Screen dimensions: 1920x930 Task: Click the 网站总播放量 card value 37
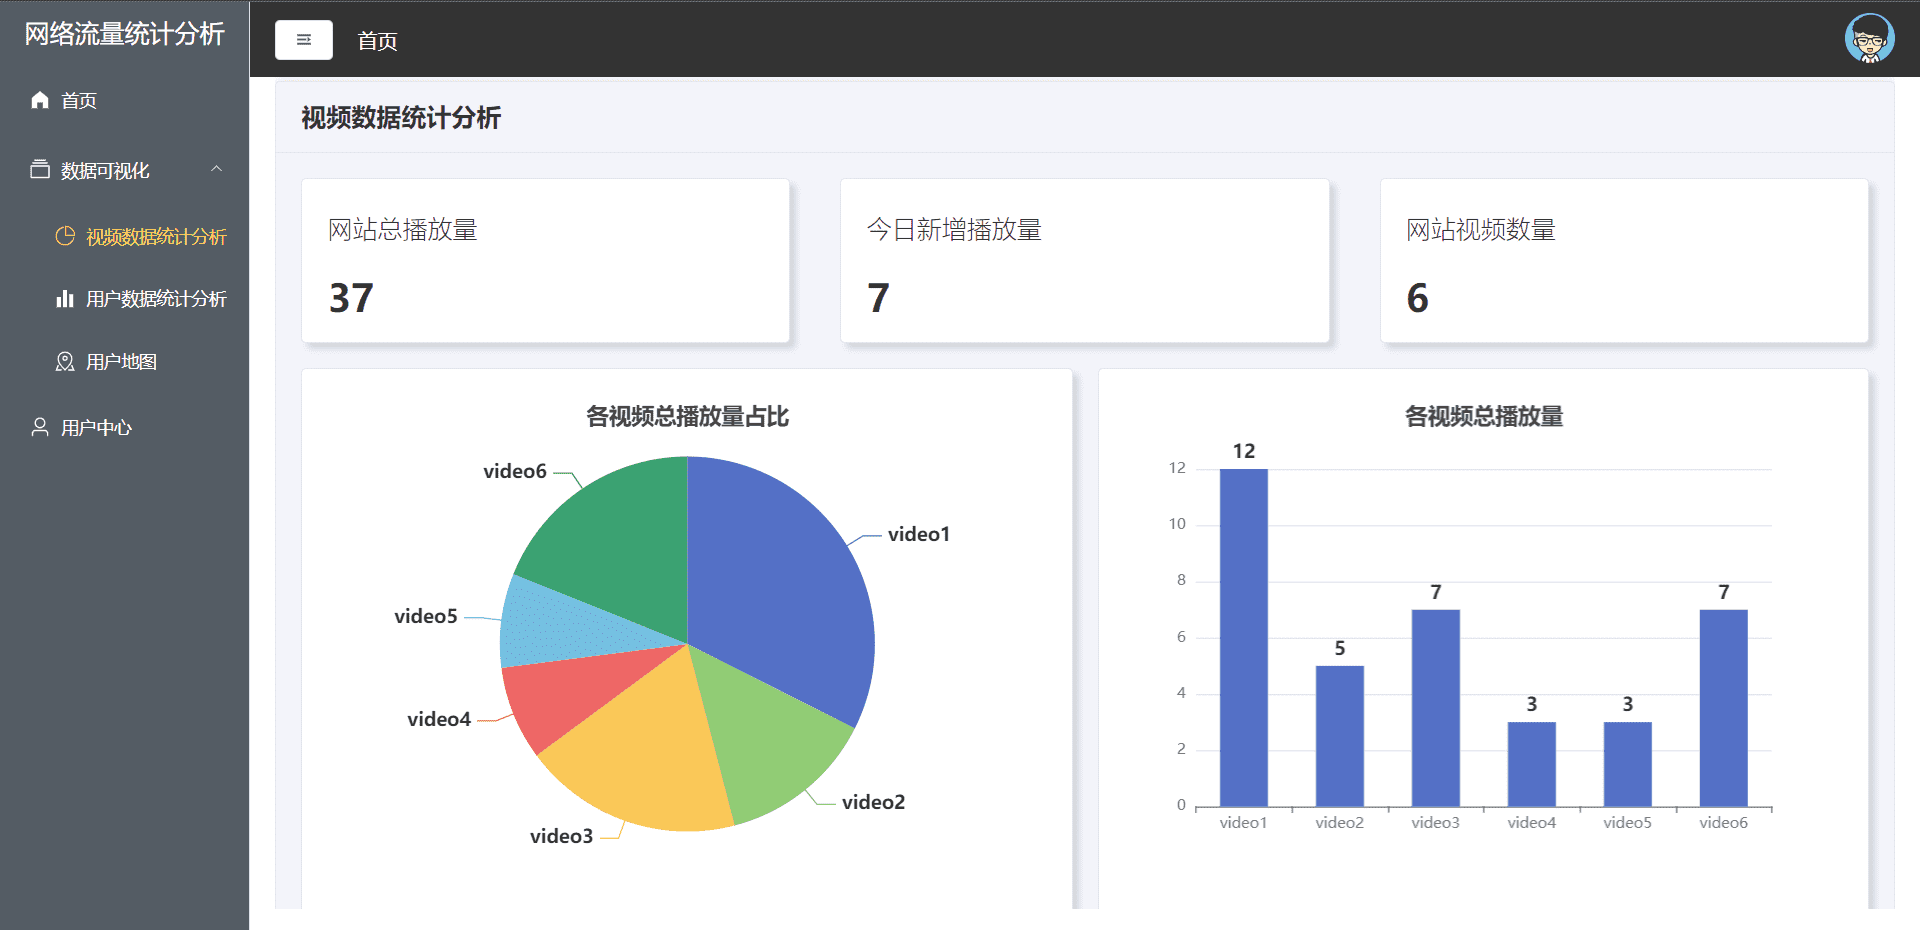(x=351, y=298)
